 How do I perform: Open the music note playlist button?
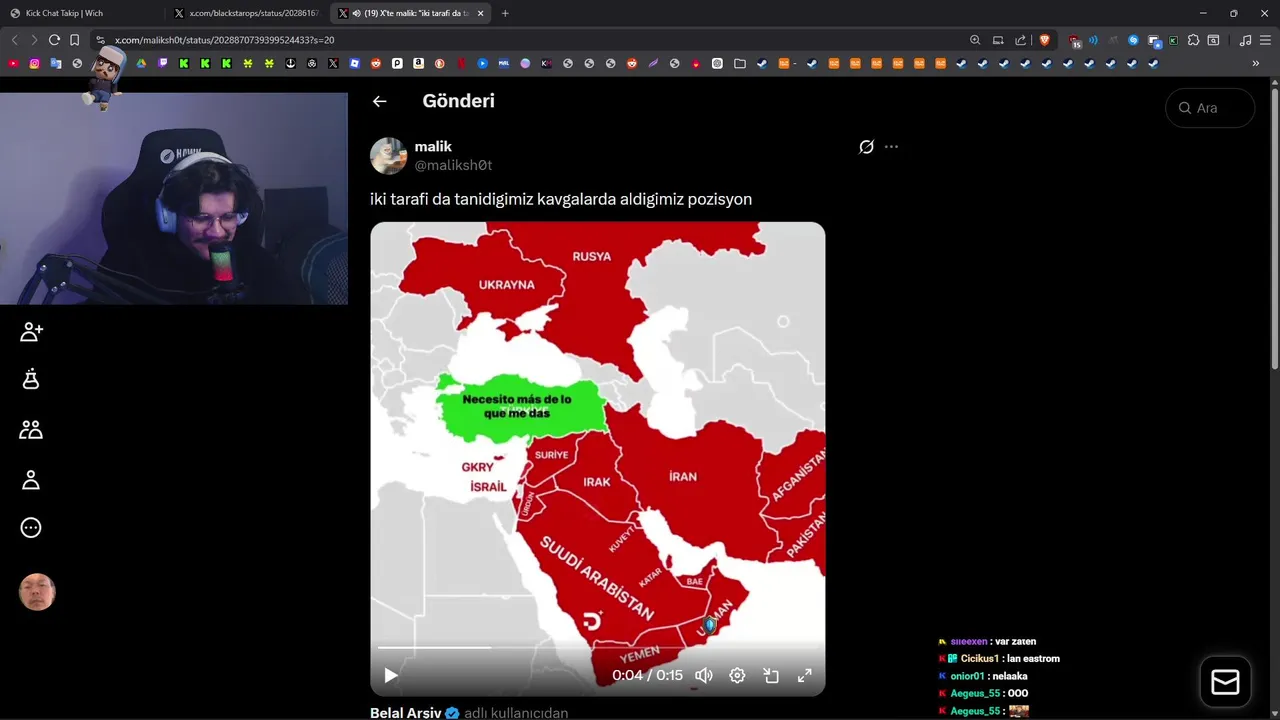pos(1245,40)
